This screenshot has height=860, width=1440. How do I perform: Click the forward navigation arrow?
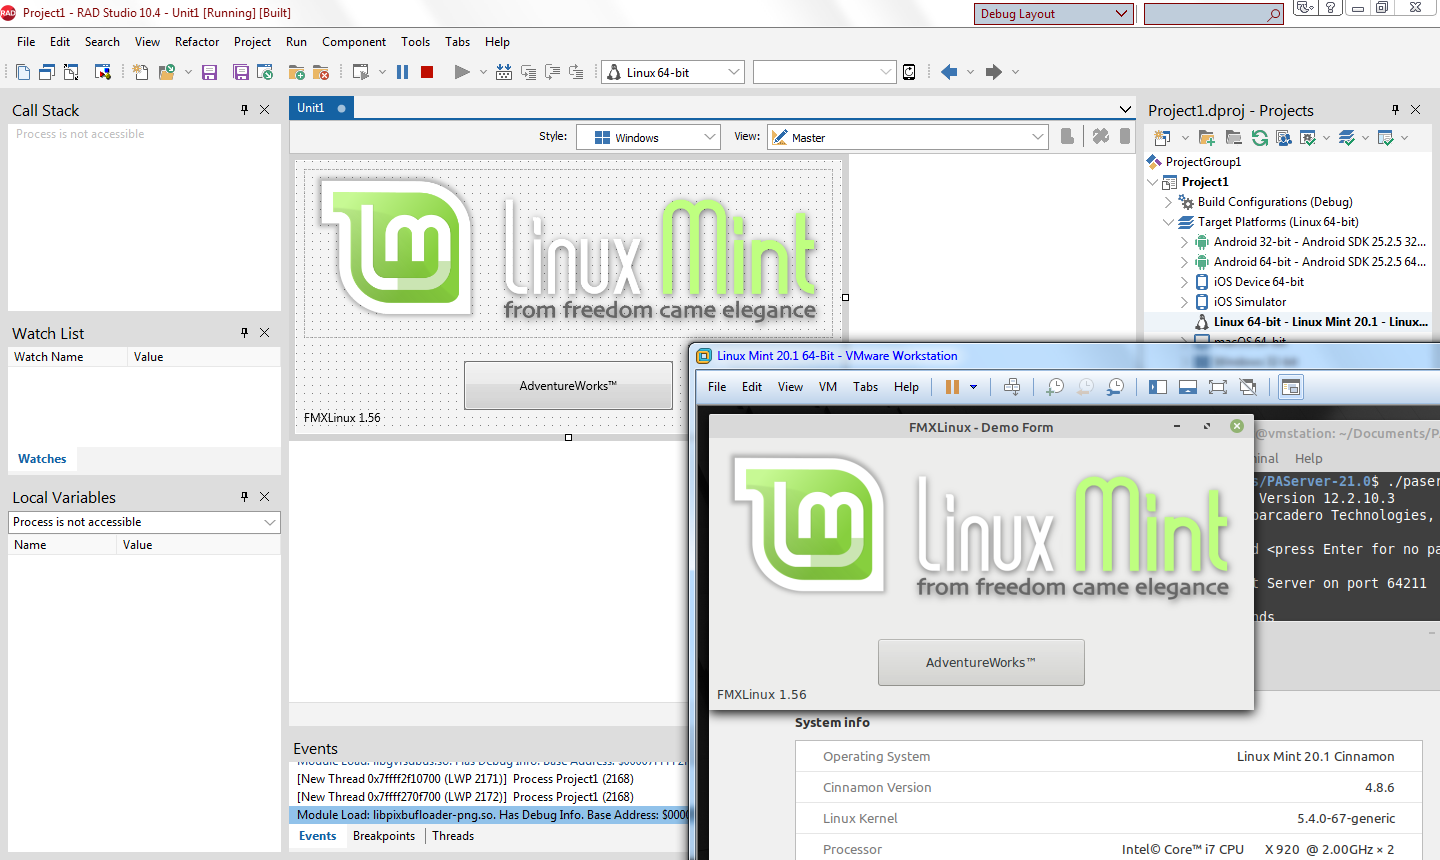(993, 72)
